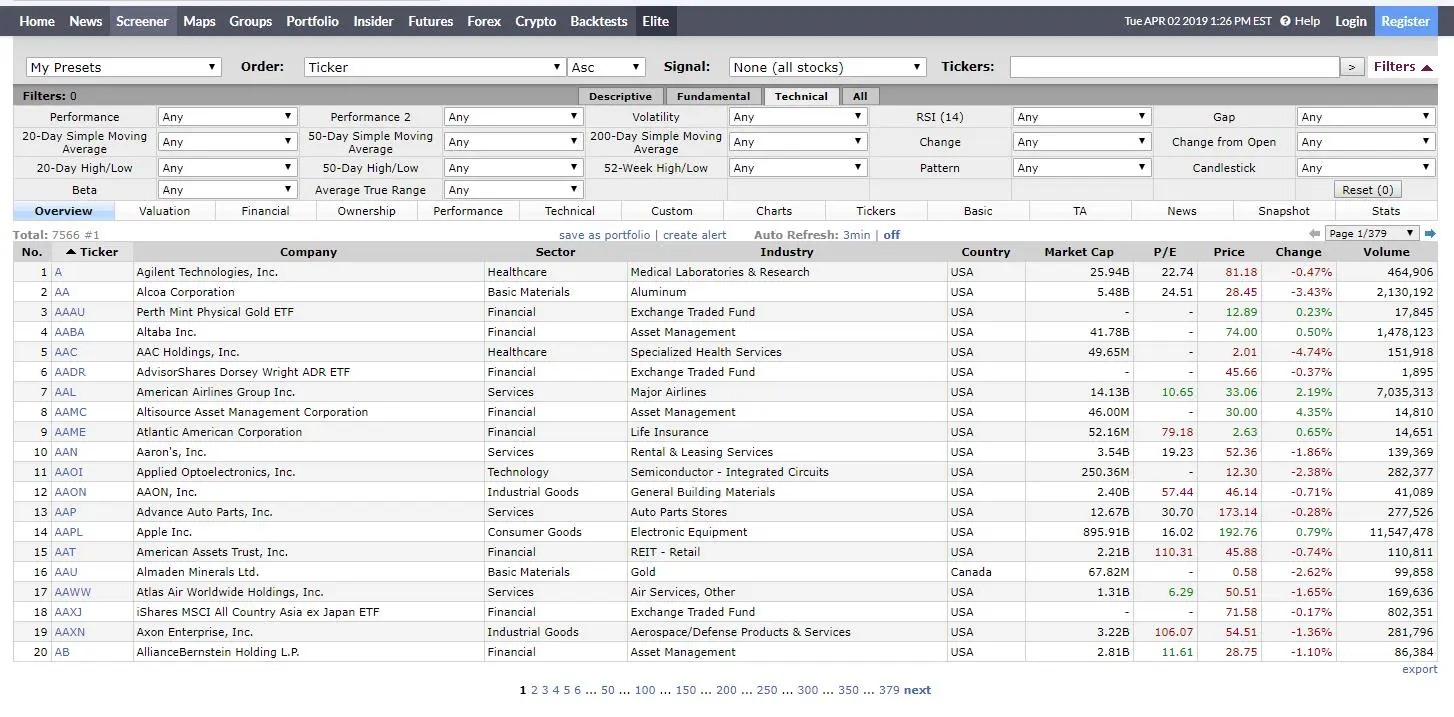Go to page 50 link
The image size is (1454, 717).
607,690
